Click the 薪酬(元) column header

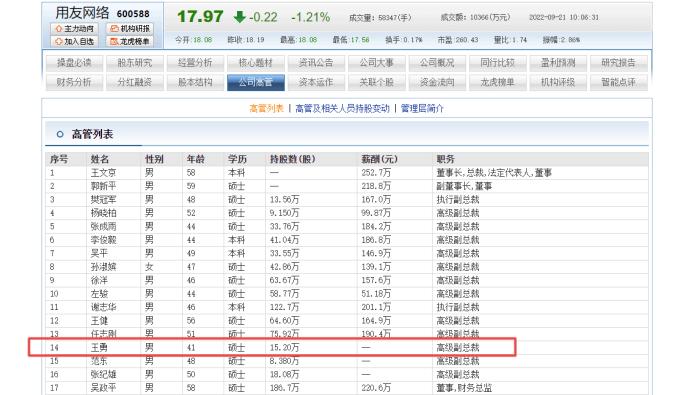pos(380,159)
